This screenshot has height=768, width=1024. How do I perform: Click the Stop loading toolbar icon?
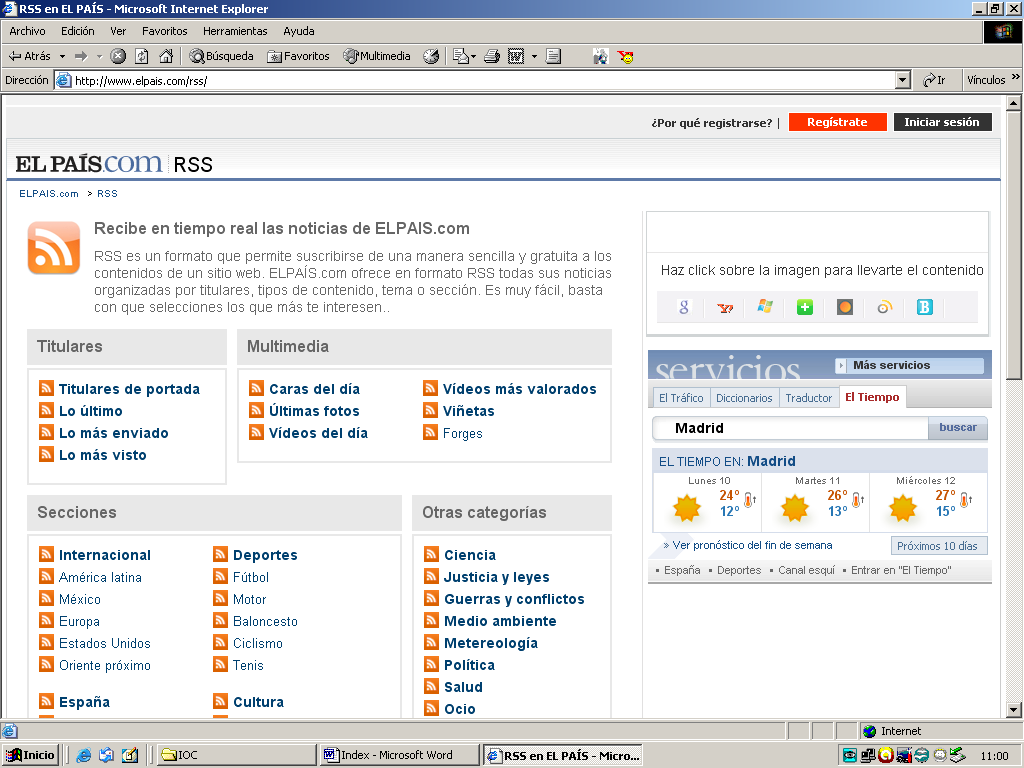pyautogui.click(x=118, y=57)
